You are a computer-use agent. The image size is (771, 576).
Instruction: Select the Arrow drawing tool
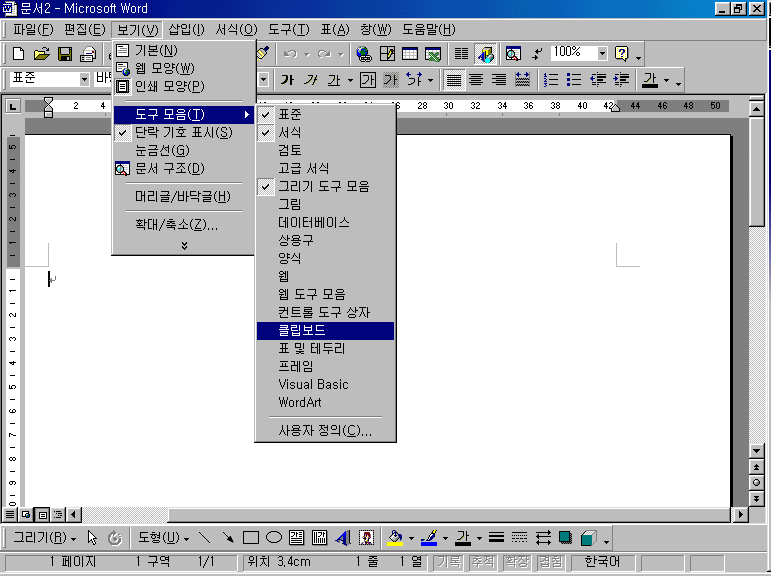coord(228,538)
